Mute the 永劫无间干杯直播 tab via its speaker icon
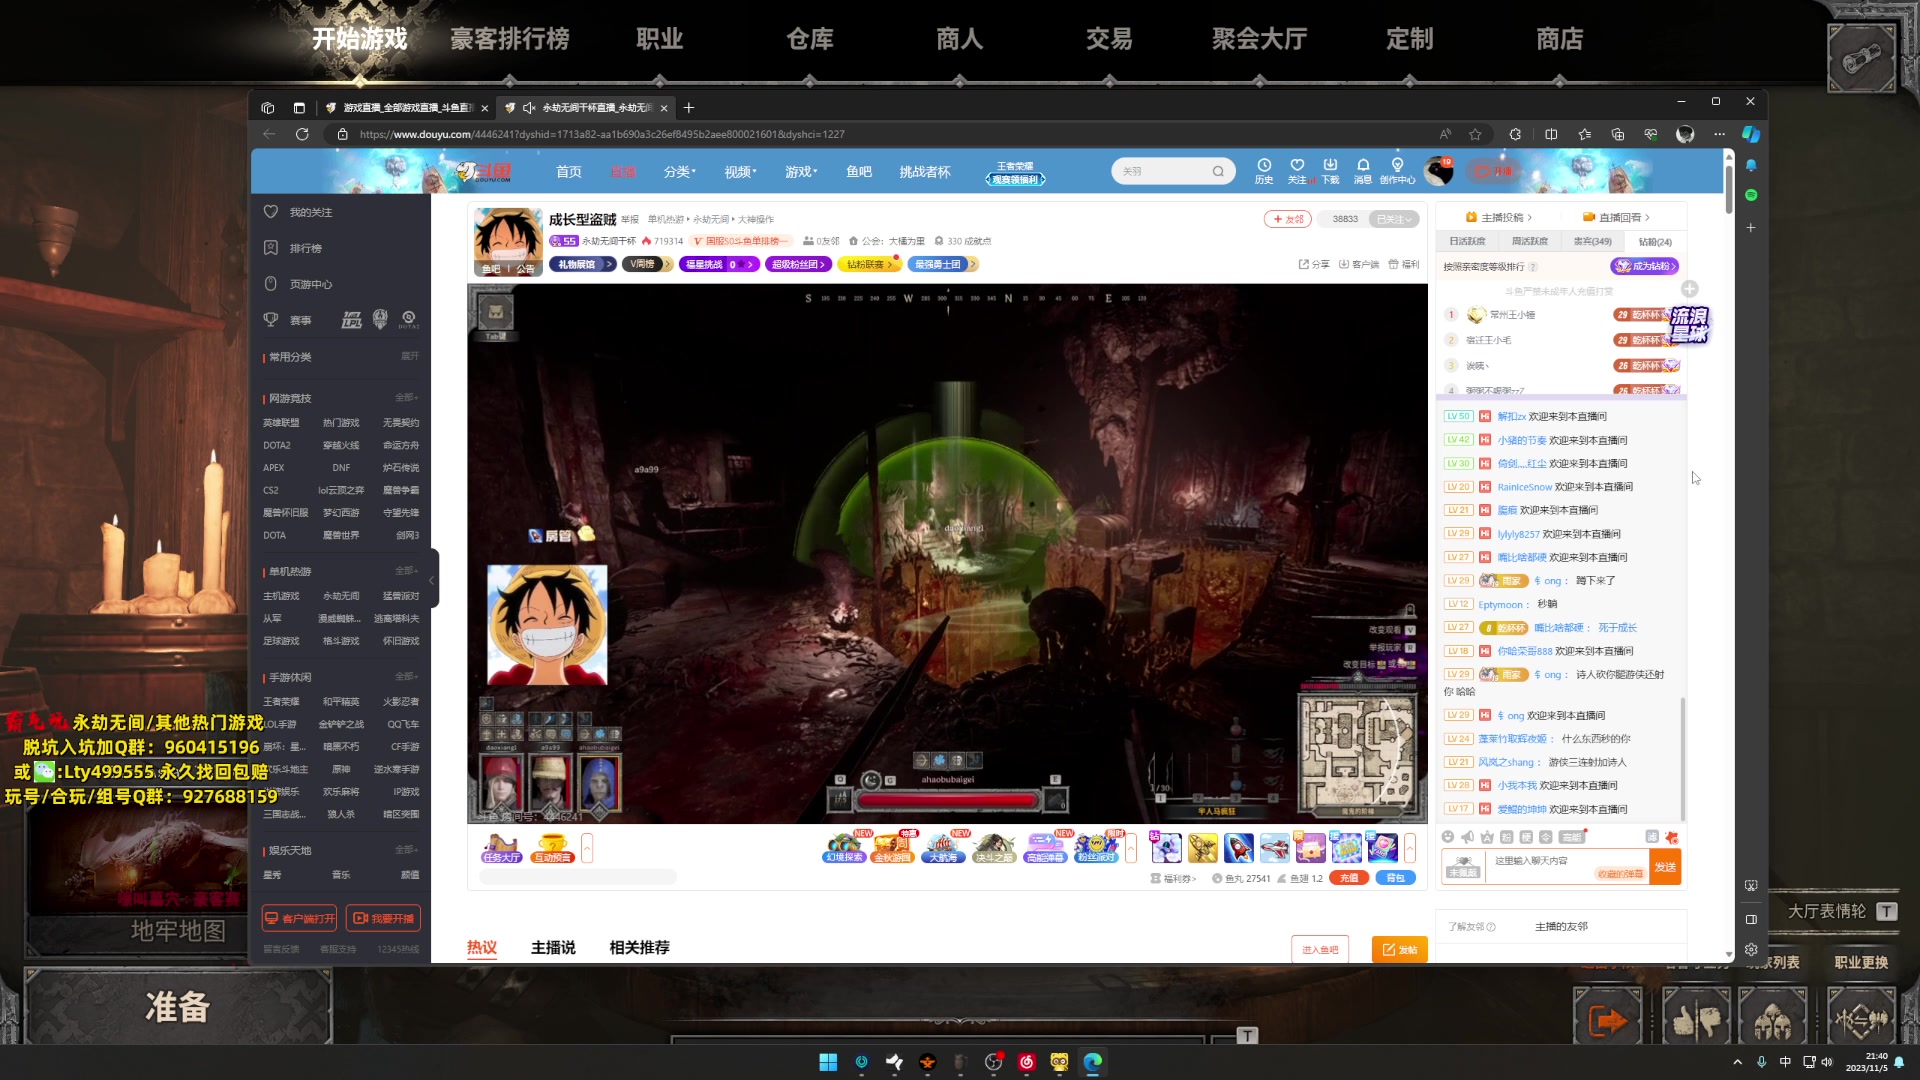1920x1080 pixels. point(528,108)
